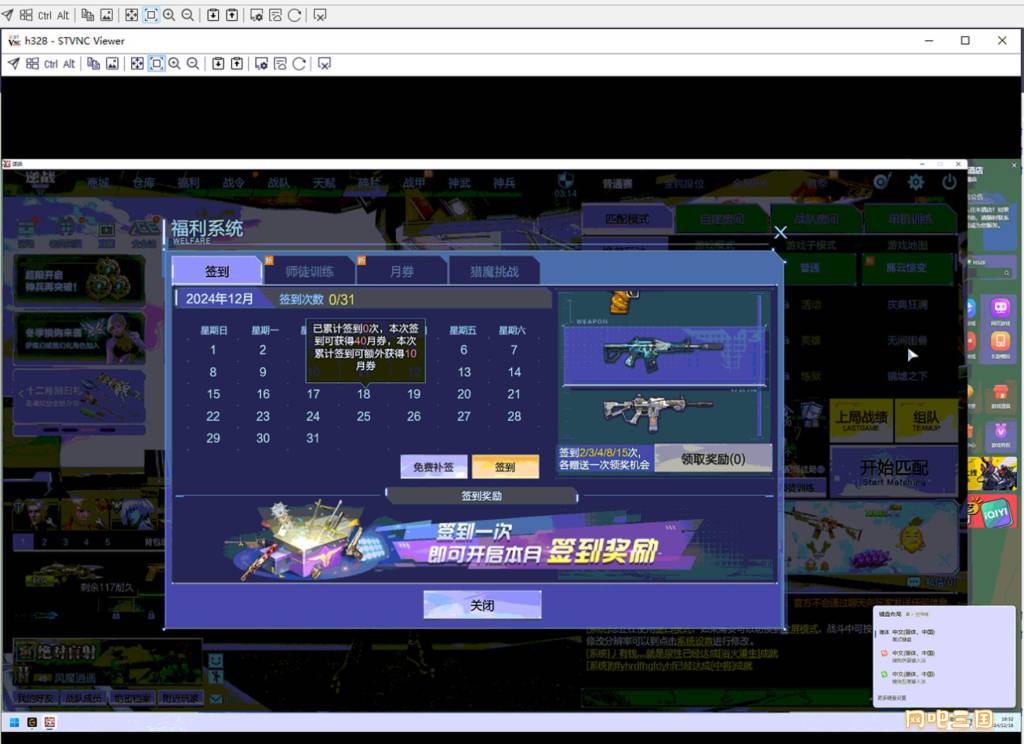Click the paper-plane icon in the outermost toolbar
This screenshot has height=744, width=1024.
click(8, 15)
